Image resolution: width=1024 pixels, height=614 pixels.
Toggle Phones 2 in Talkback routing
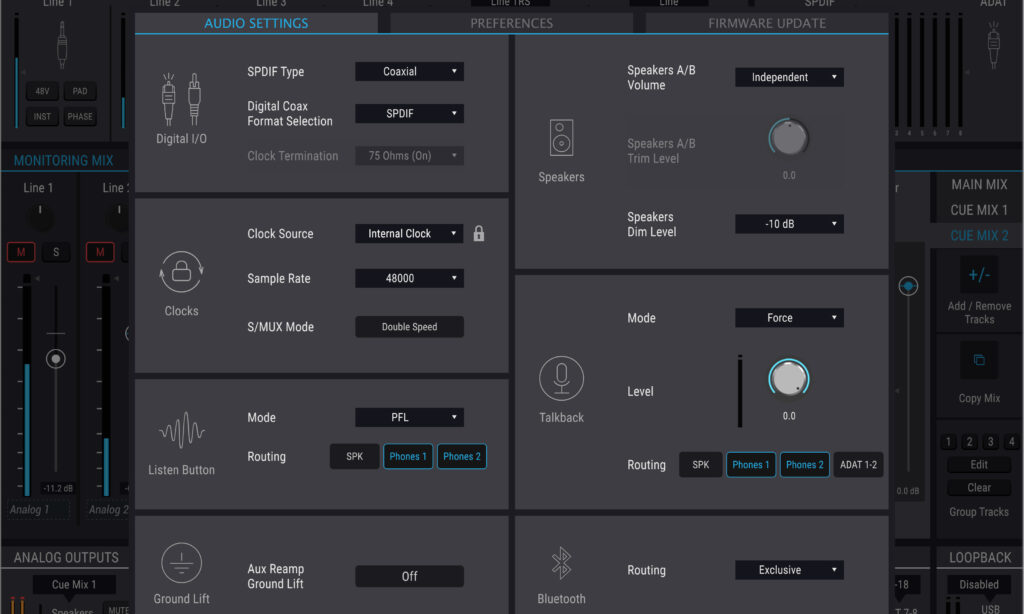coord(805,465)
